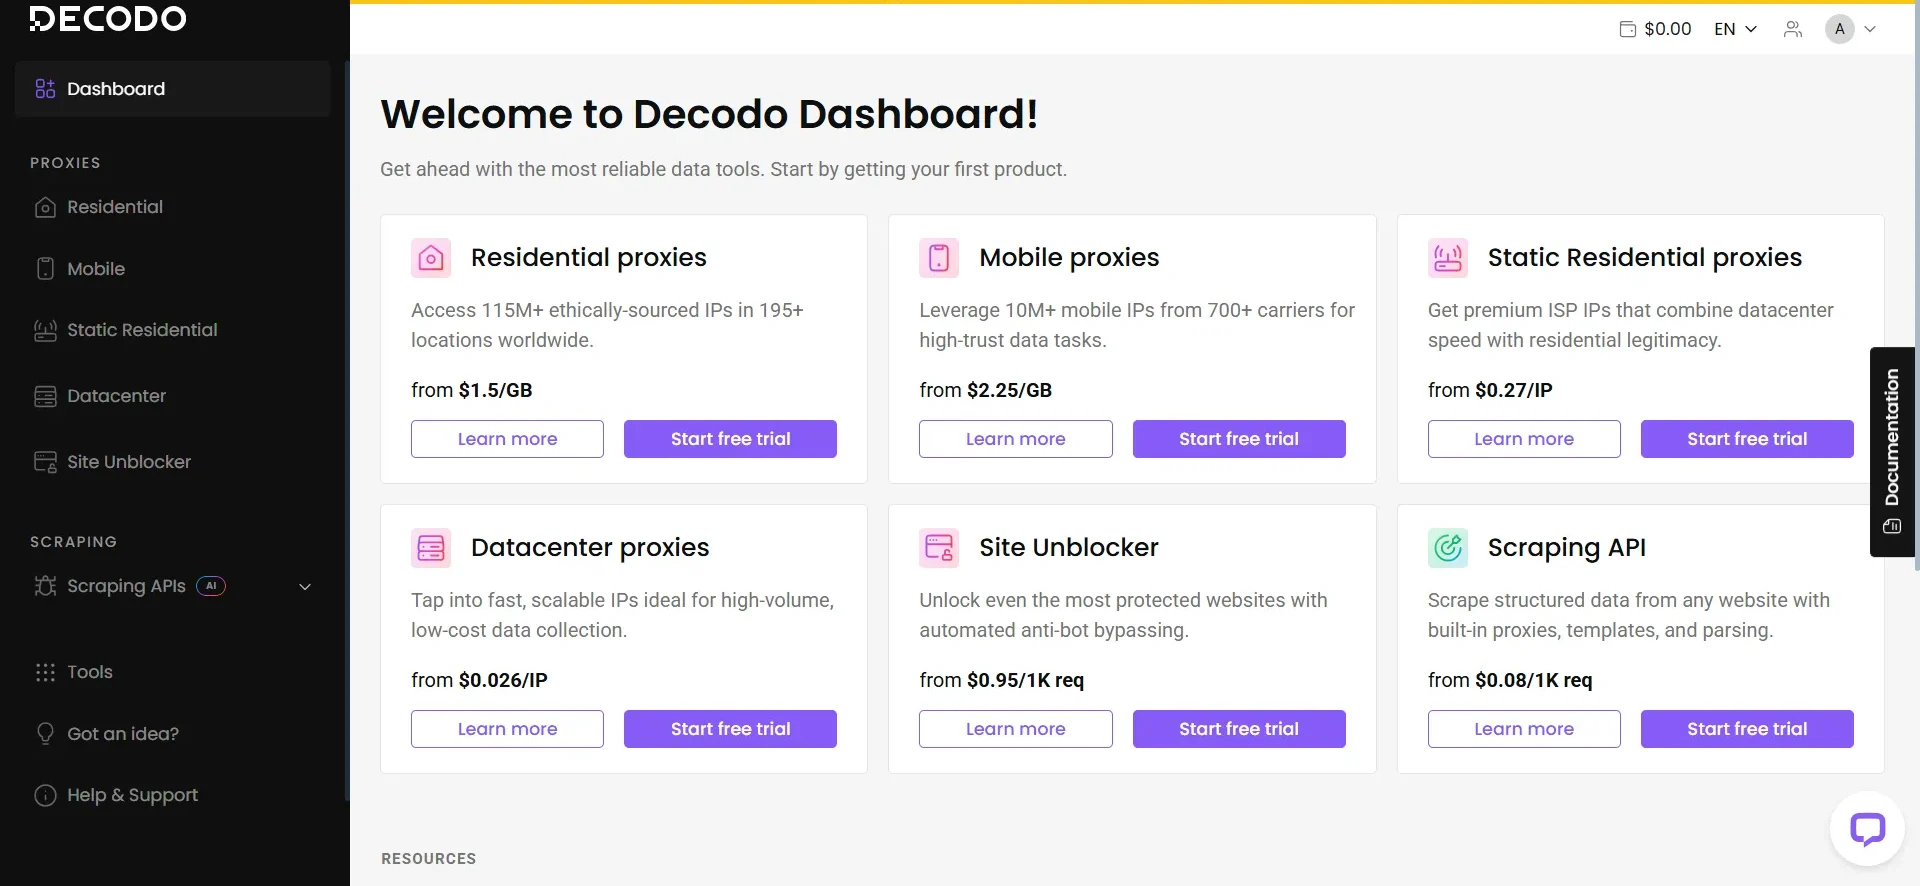Viewport: 1920px width, 886px height.
Task: Select the Site Unblocker lock icon
Action: pos(46,461)
